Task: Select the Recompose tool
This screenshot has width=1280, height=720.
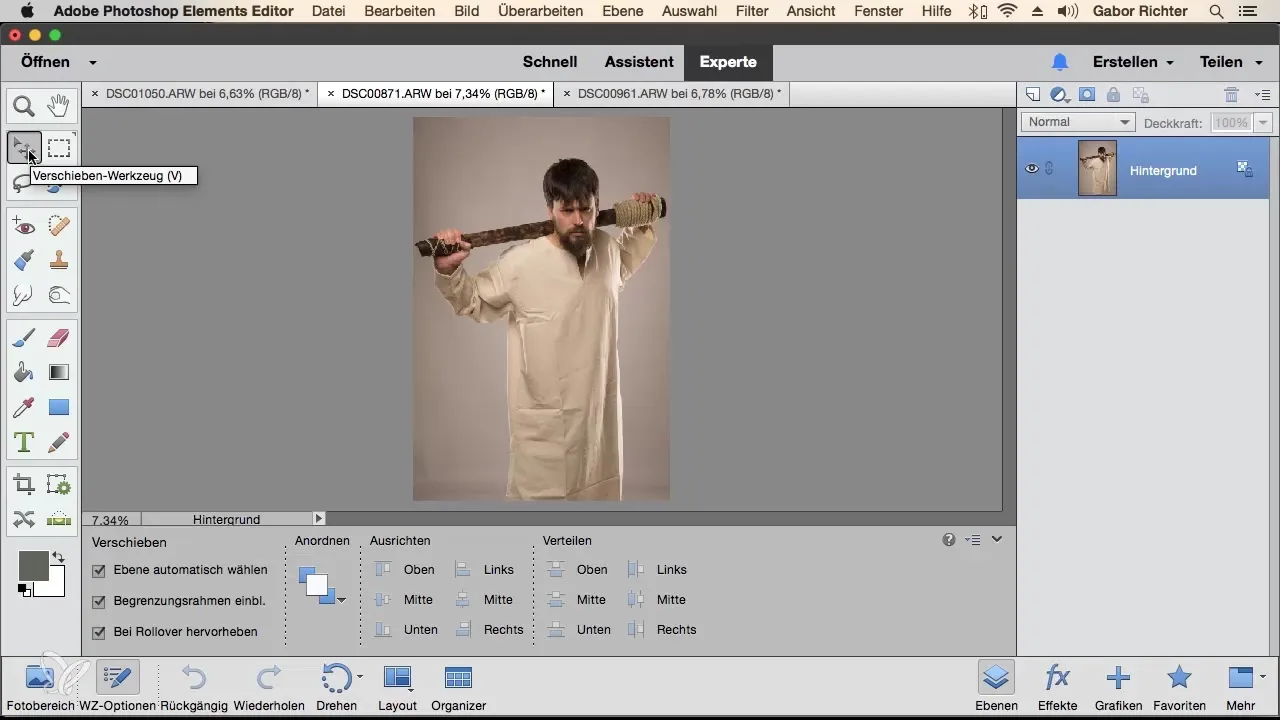Action: point(59,485)
